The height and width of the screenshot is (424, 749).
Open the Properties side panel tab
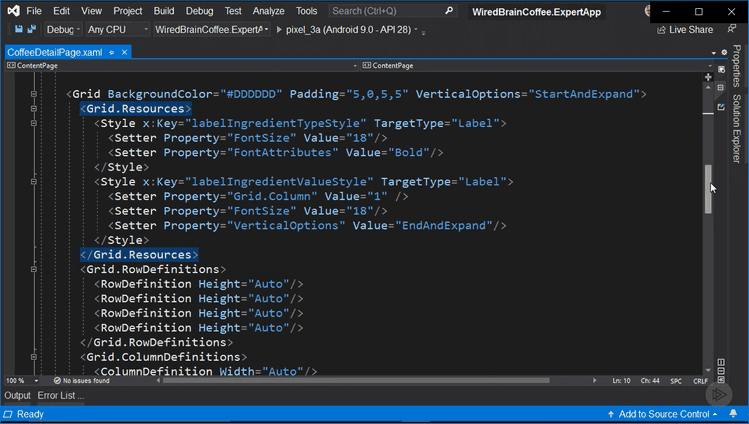(737, 66)
